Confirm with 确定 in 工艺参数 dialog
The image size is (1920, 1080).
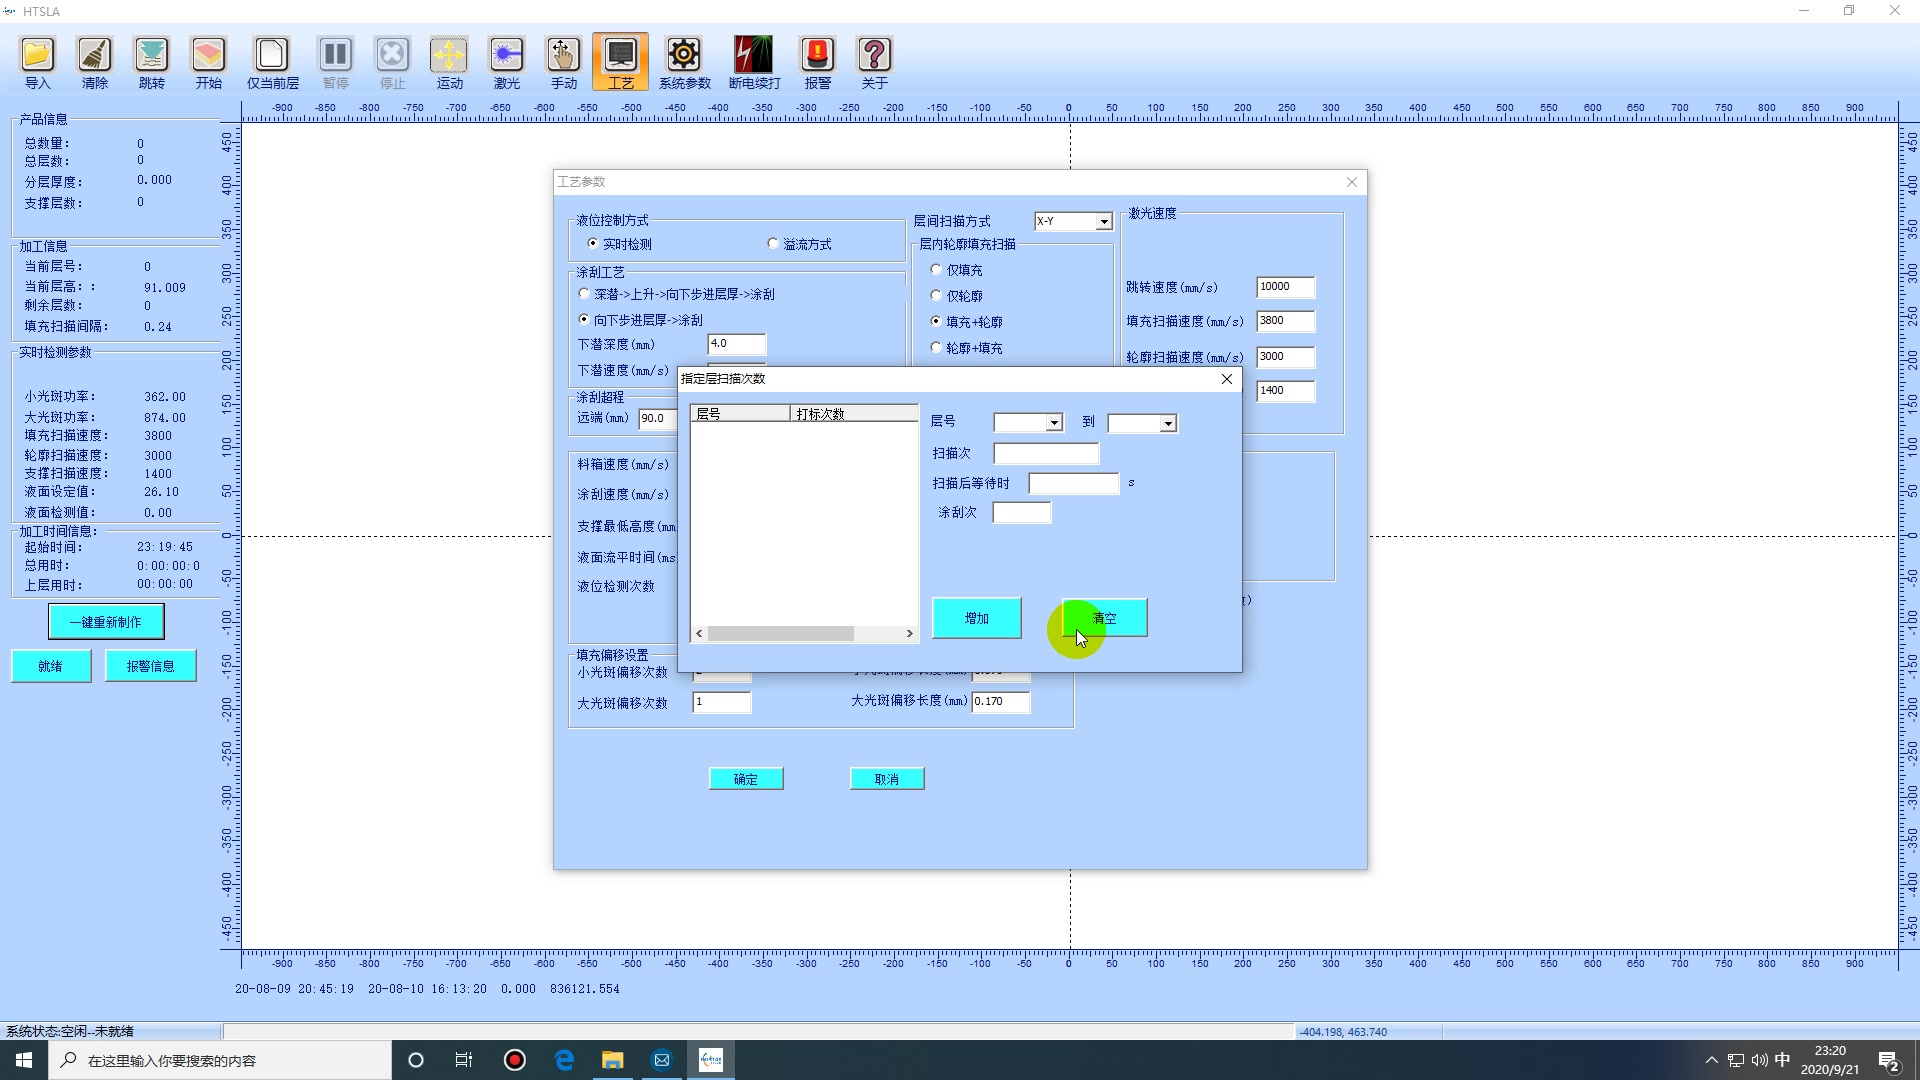pos(746,779)
